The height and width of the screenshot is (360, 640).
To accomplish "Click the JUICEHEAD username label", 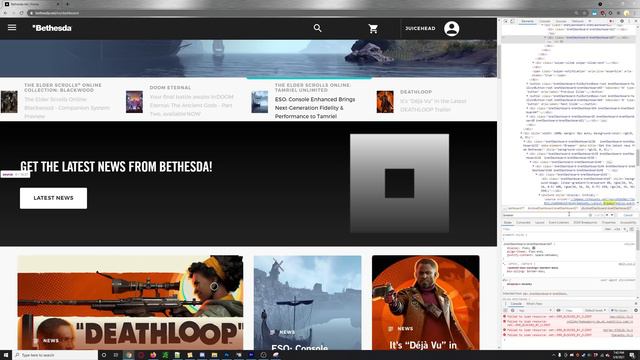I will [x=420, y=29].
